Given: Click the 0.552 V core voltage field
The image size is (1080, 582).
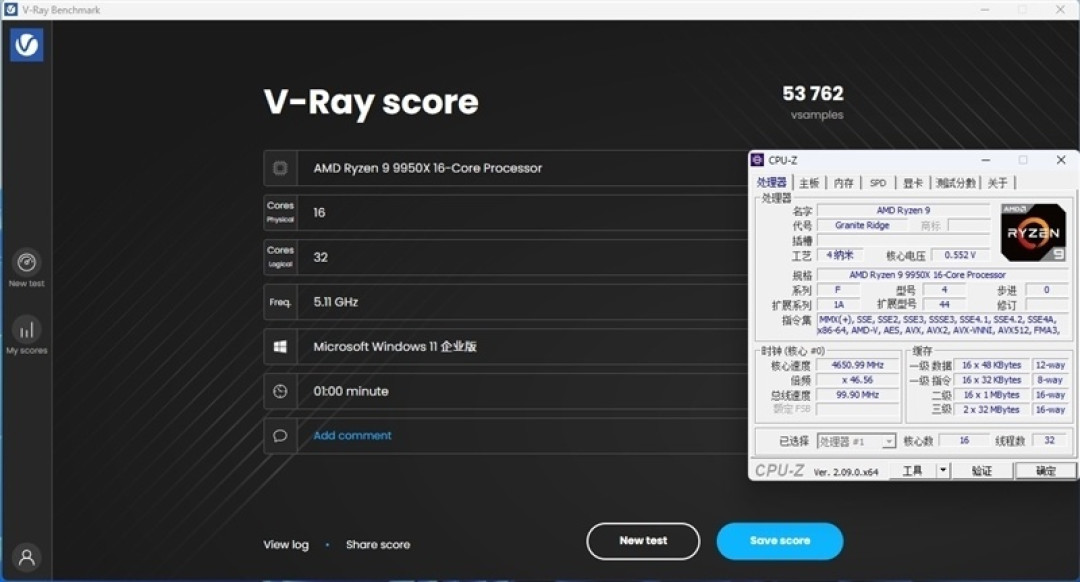Looking at the screenshot, I should click(959, 255).
